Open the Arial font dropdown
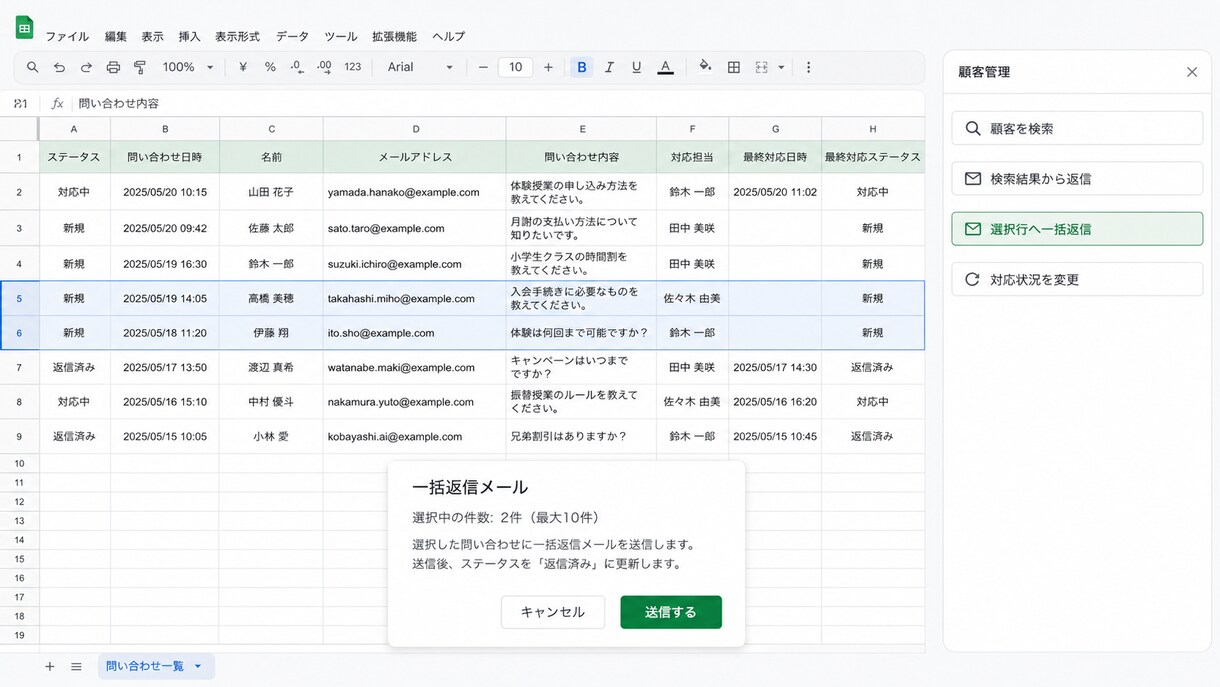The image size is (1220, 687). [421, 67]
